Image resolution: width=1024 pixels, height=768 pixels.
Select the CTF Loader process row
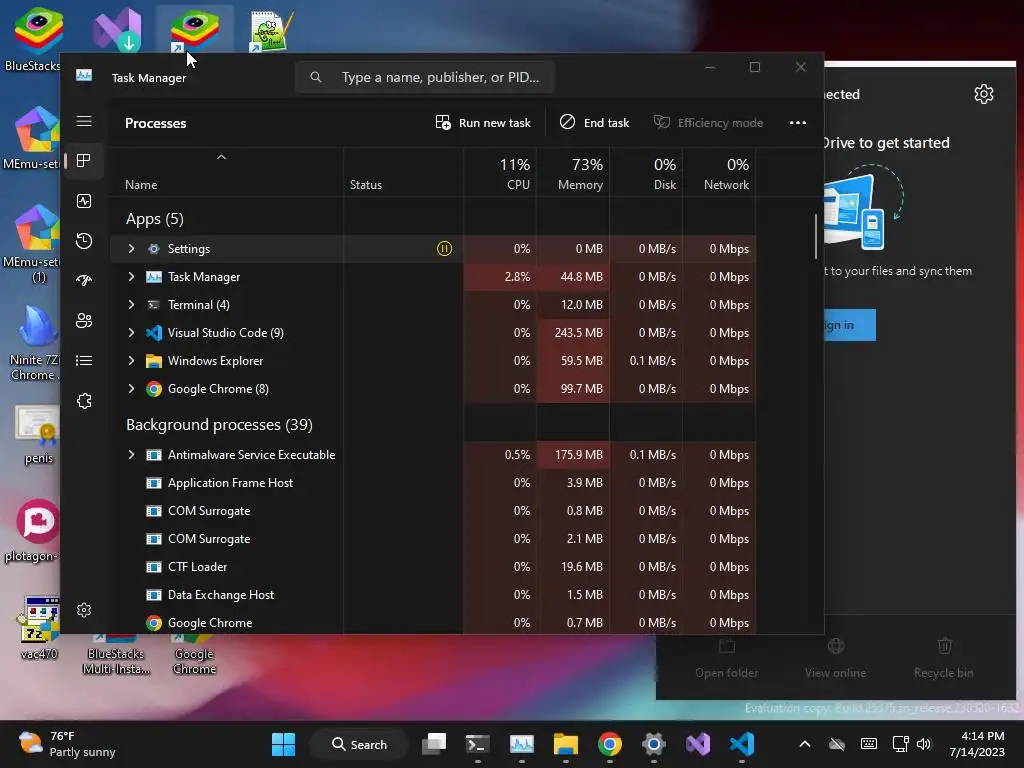[x=432, y=567]
